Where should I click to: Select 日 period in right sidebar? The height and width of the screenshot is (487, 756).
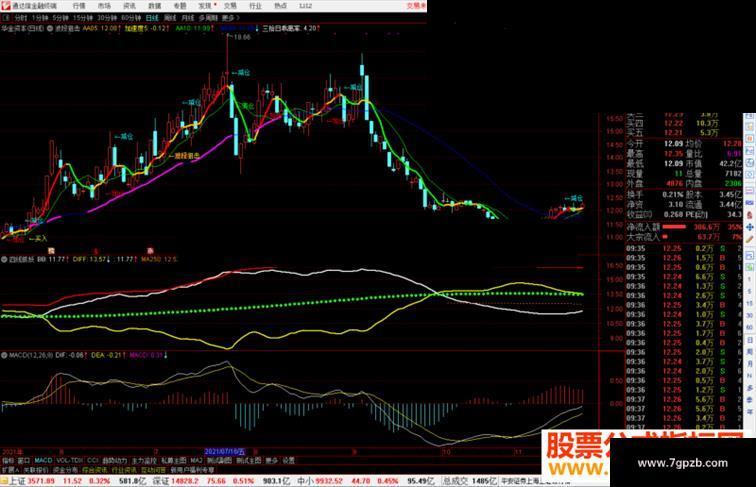pos(750,340)
